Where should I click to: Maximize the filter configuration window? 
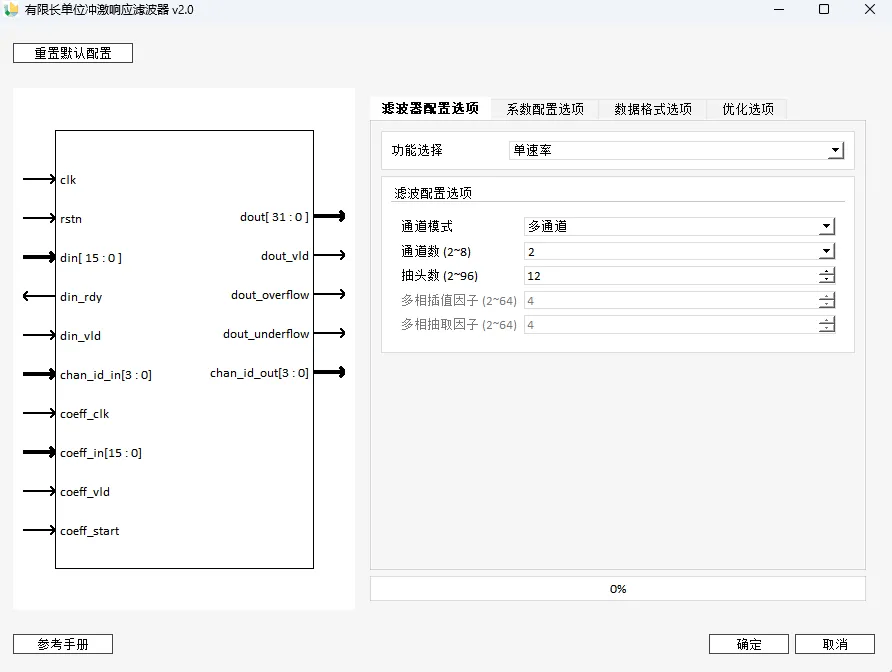click(x=824, y=10)
